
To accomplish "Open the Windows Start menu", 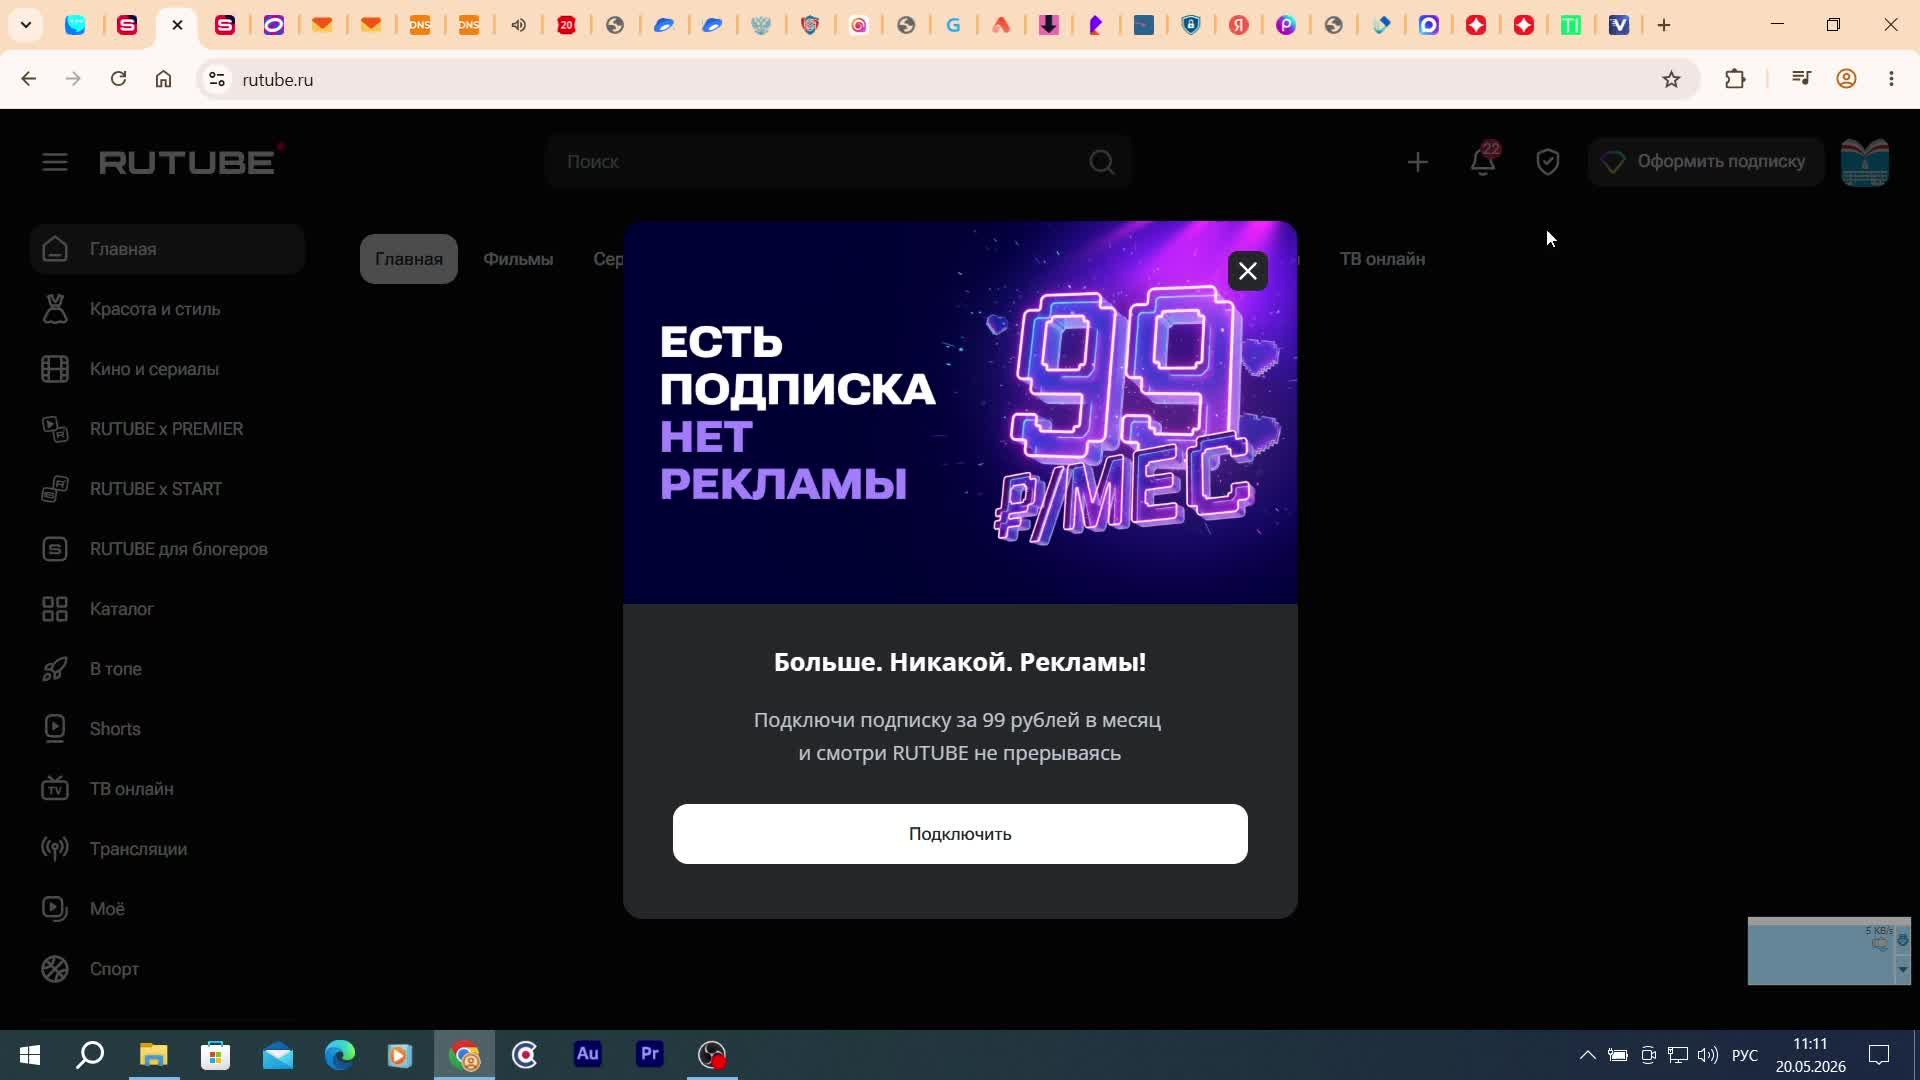I will pos(30,1055).
